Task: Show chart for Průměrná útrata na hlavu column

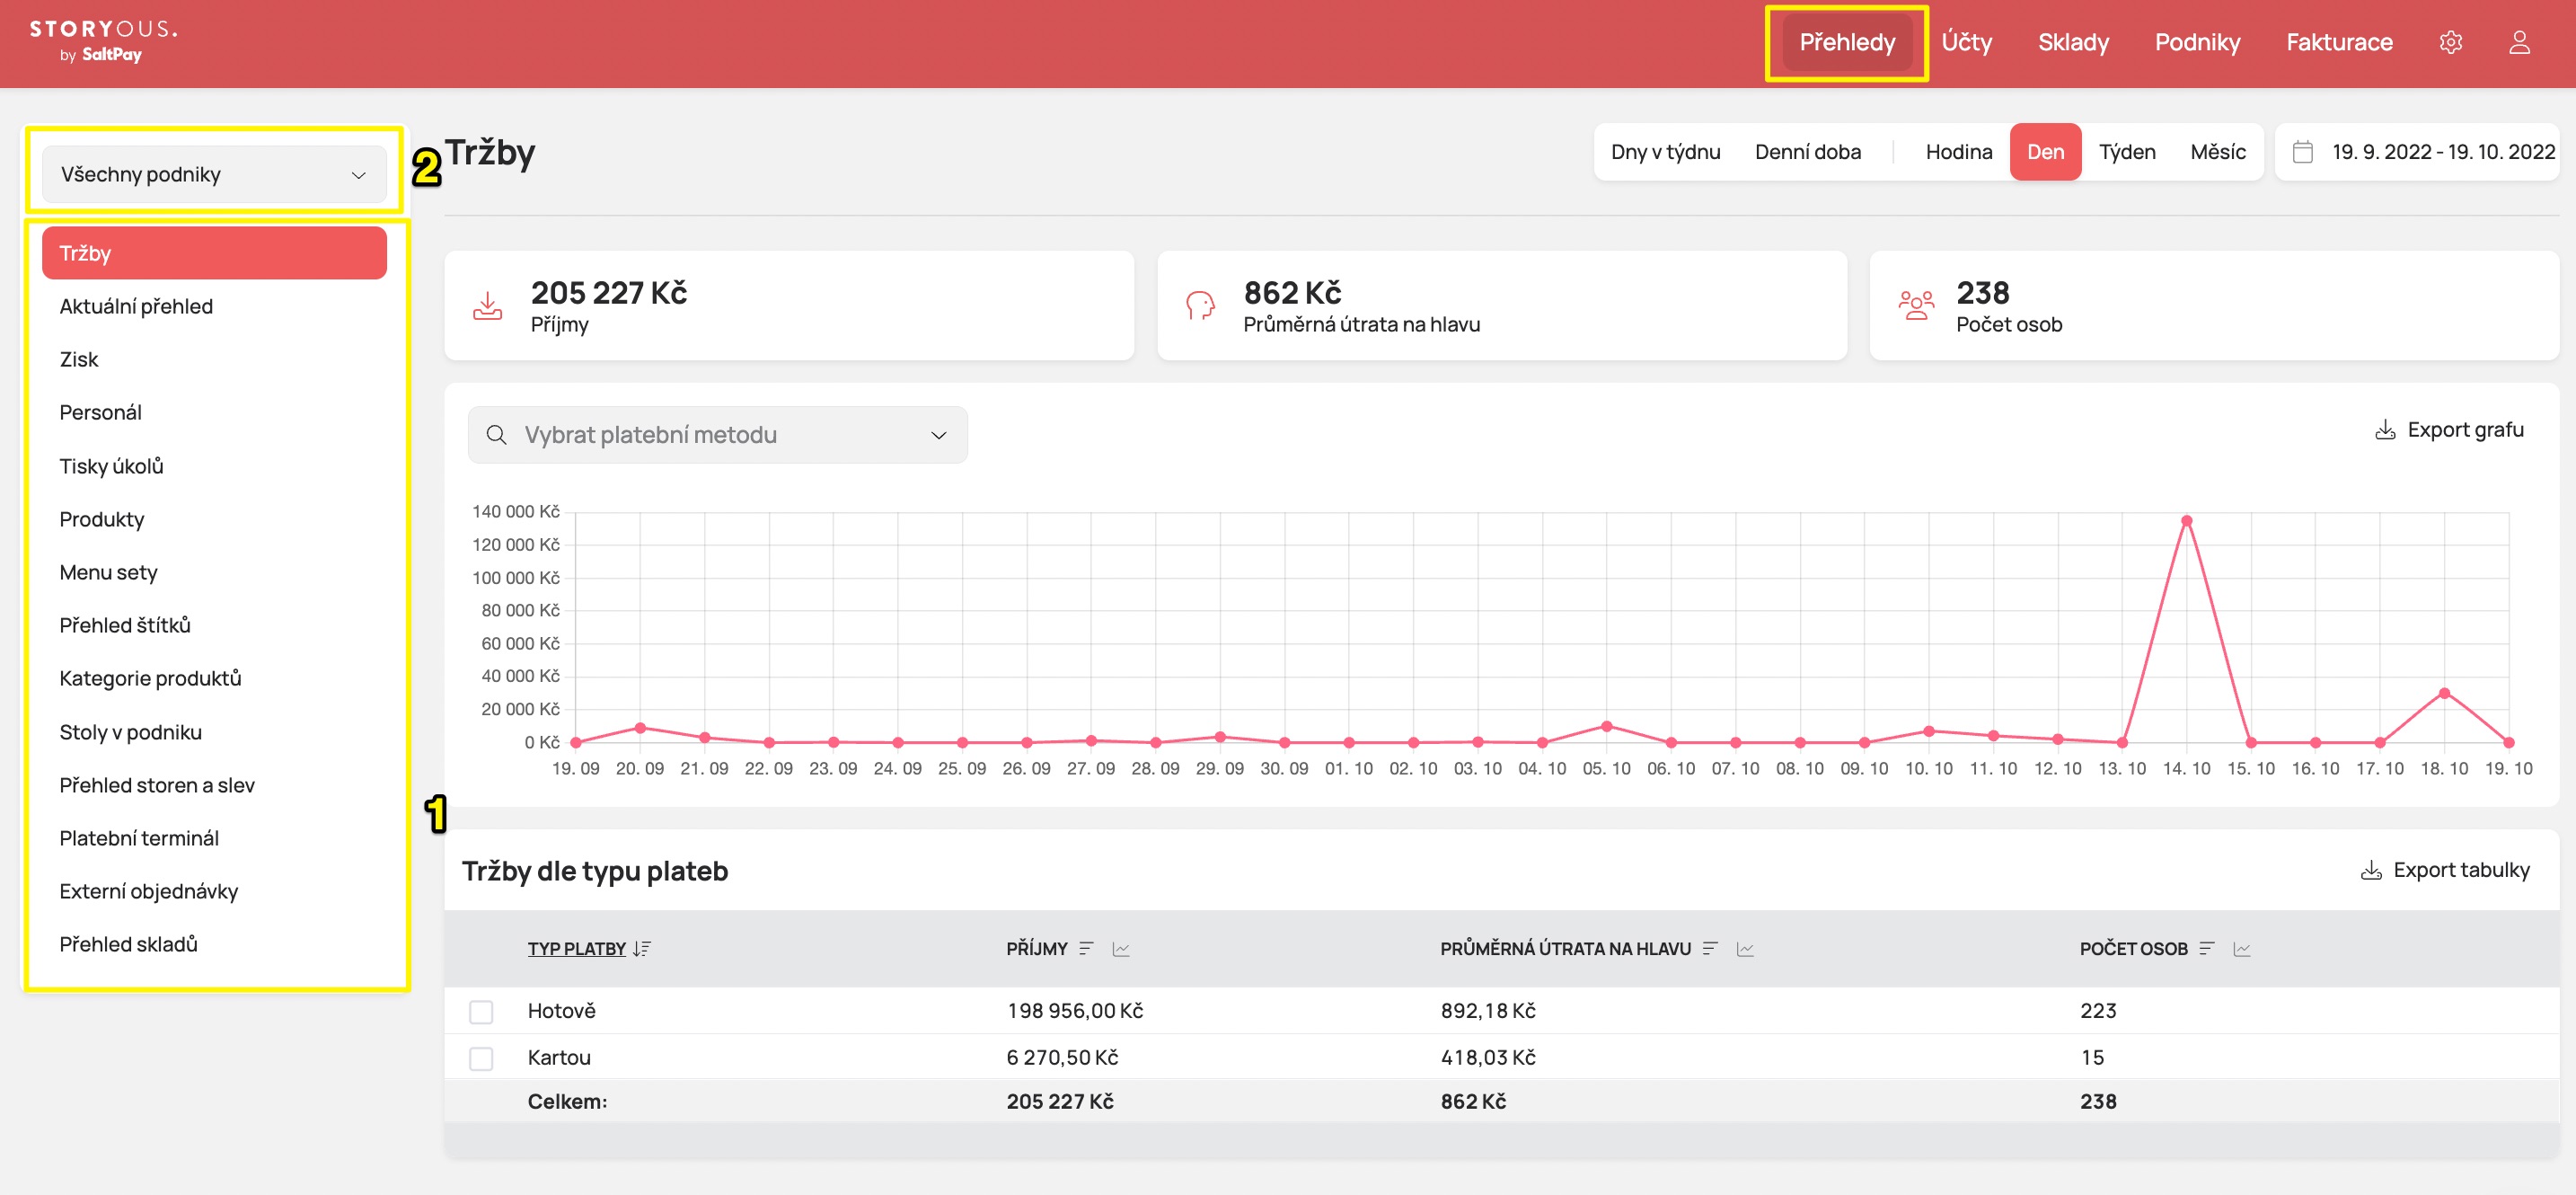Action: tap(1745, 949)
